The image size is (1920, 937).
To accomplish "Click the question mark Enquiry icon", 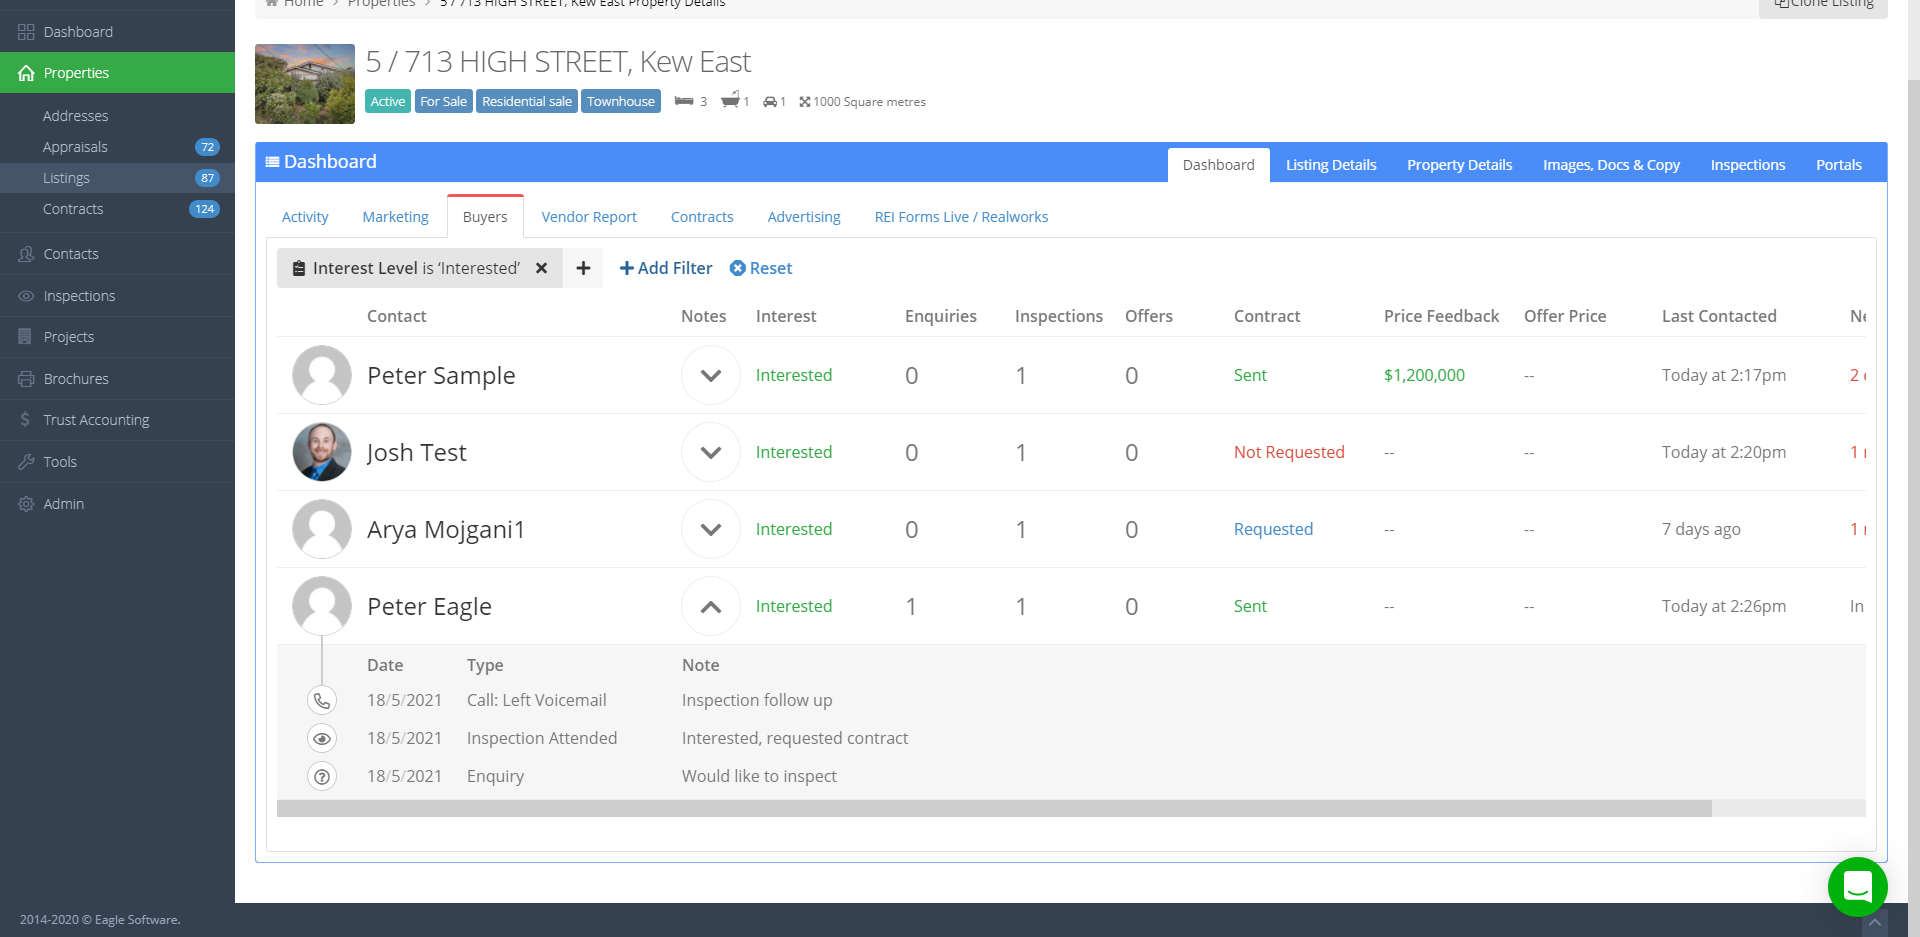I will click(x=322, y=777).
